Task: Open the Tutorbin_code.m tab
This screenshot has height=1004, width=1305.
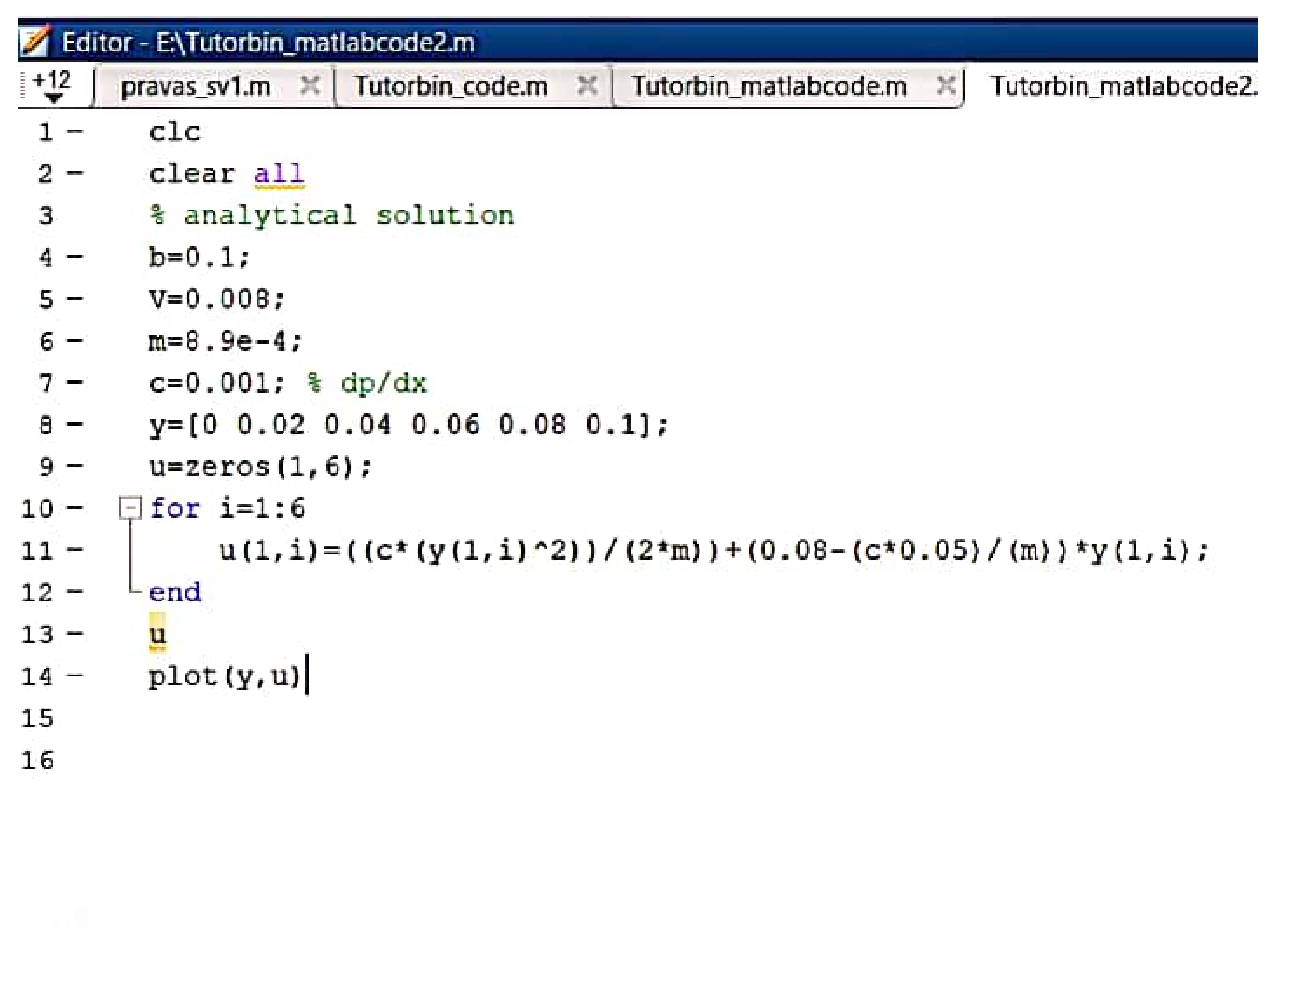Action: [x=451, y=87]
